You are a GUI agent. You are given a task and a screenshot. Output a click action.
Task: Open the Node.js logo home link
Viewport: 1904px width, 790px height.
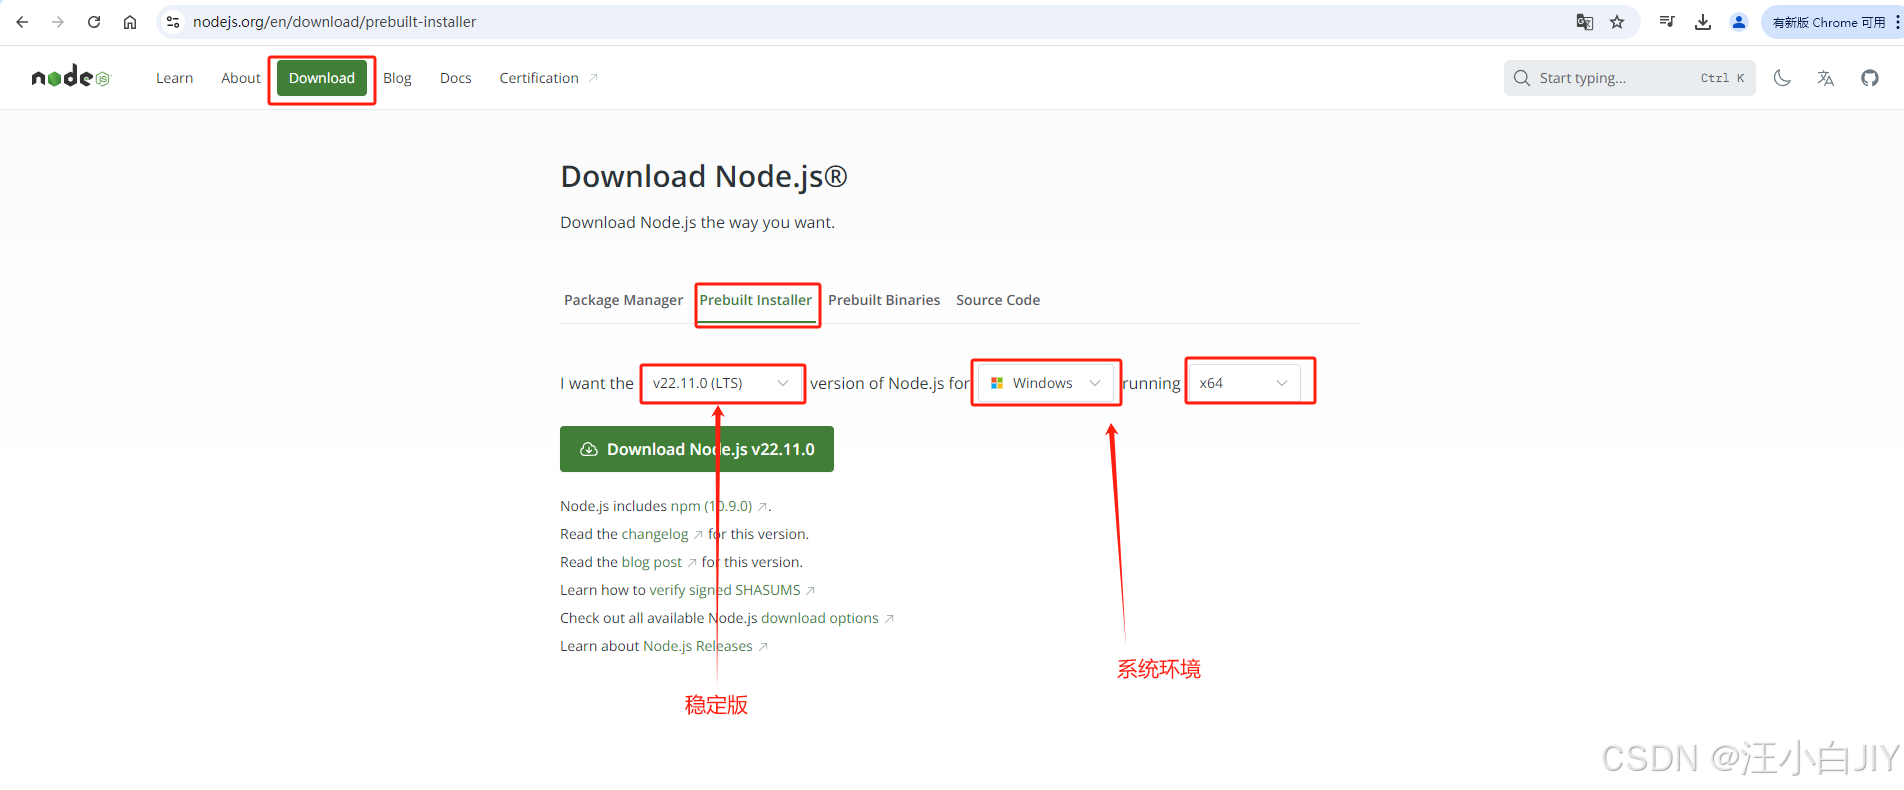point(71,77)
